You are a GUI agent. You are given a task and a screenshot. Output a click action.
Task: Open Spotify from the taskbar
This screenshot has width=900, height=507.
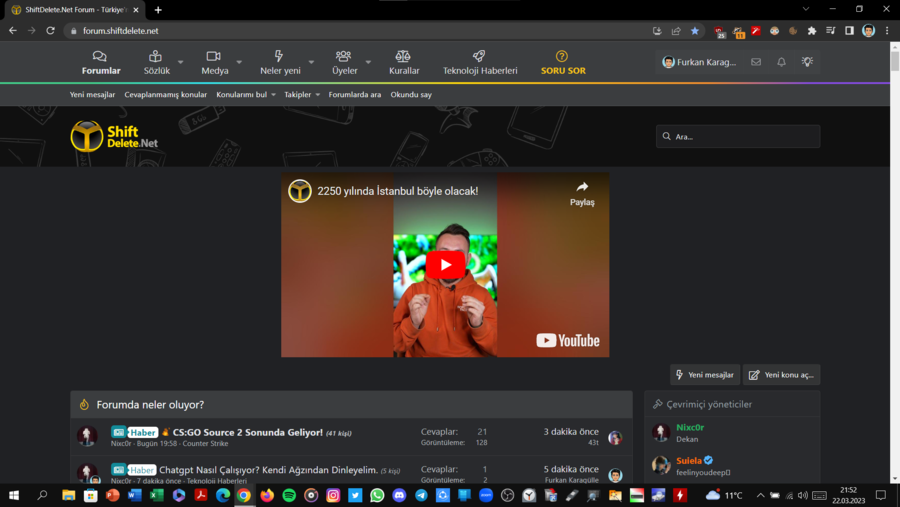[289, 495]
